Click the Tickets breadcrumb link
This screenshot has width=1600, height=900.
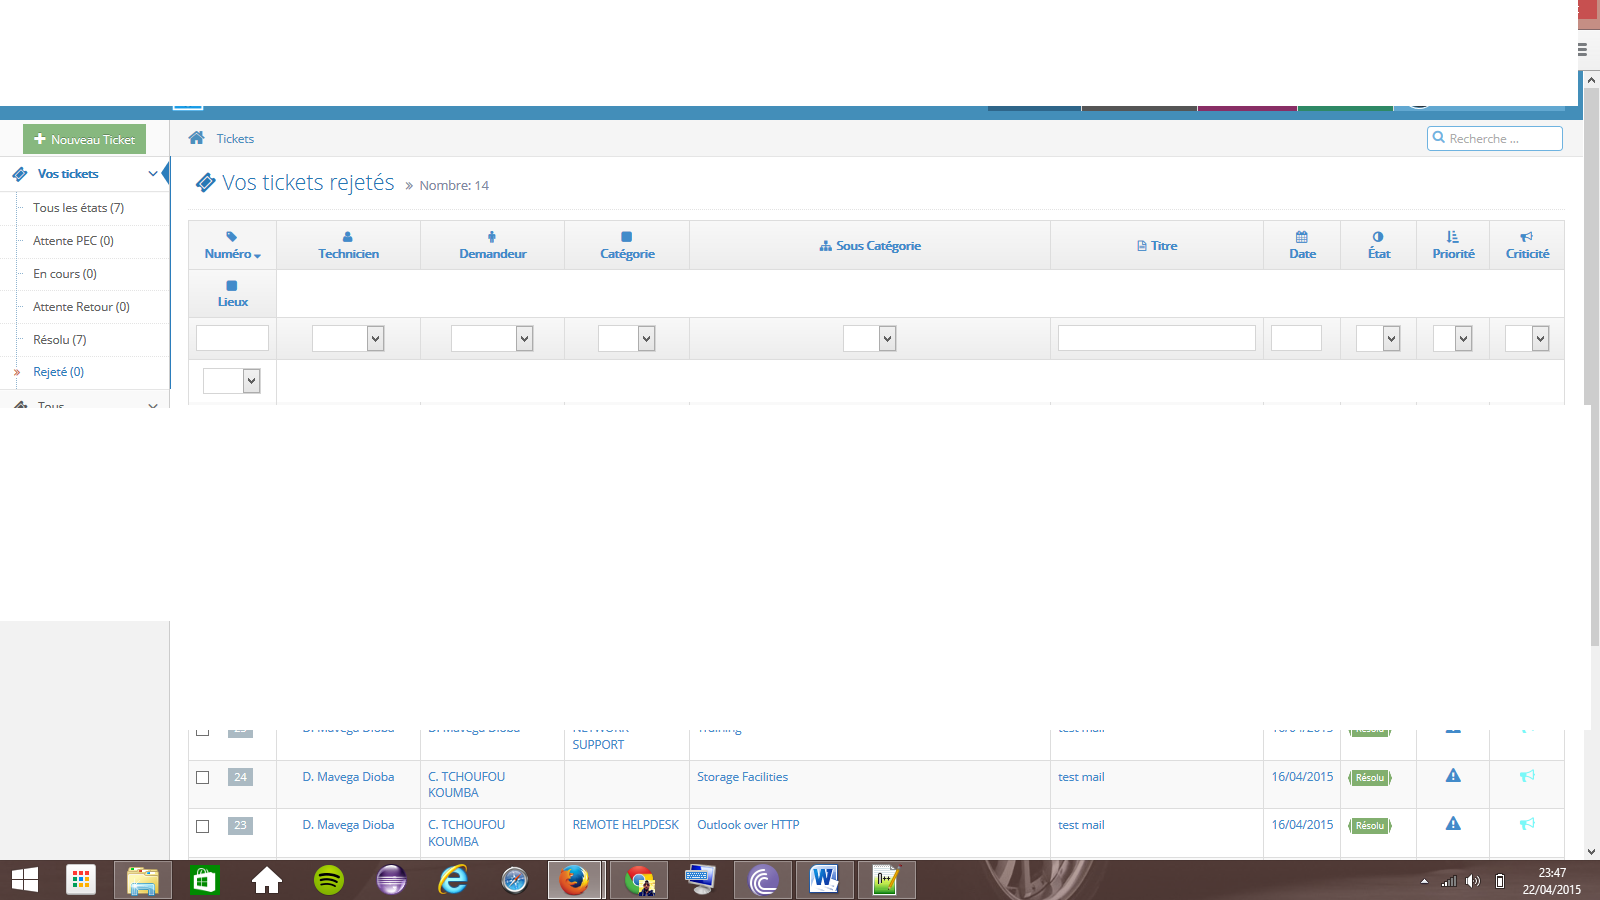pyautogui.click(x=235, y=139)
